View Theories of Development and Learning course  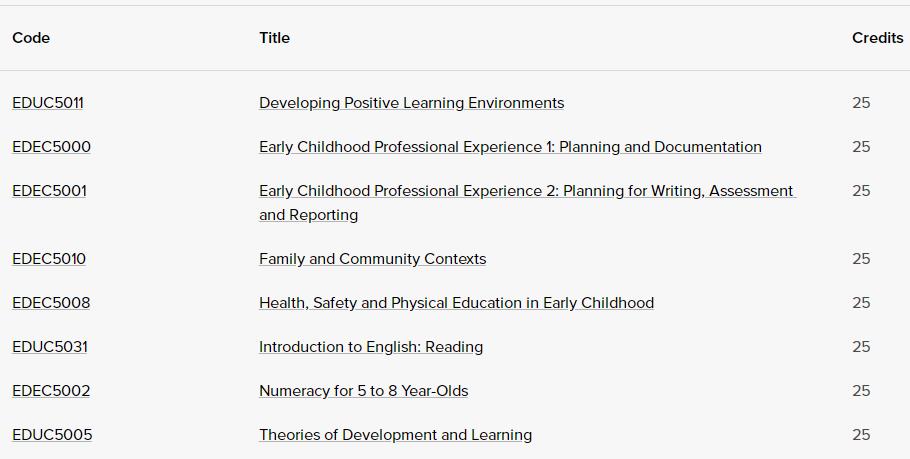click(395, 435)
